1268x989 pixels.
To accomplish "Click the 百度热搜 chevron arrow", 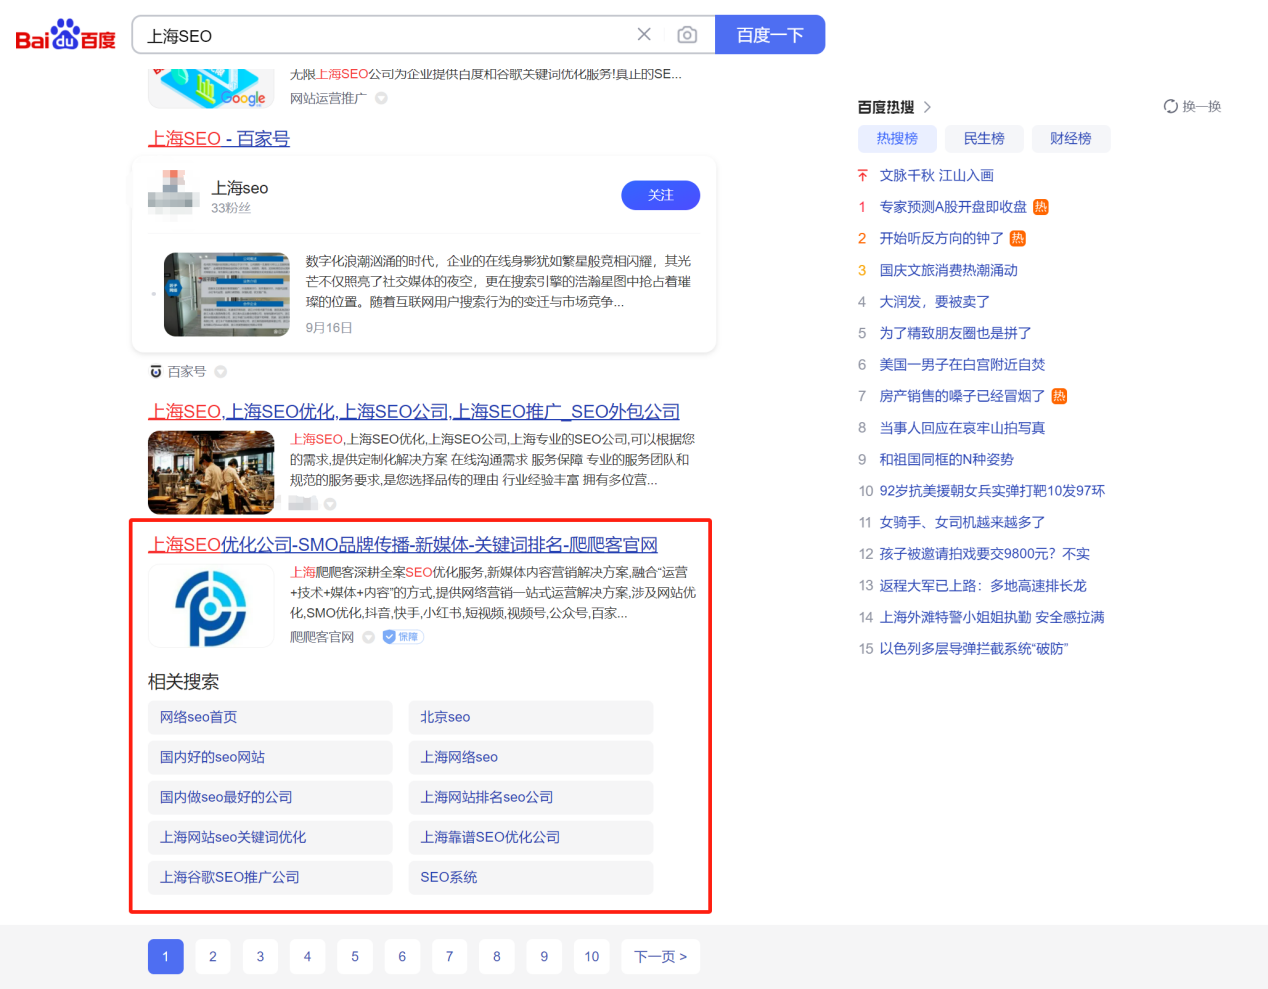I will pos(927,107).
